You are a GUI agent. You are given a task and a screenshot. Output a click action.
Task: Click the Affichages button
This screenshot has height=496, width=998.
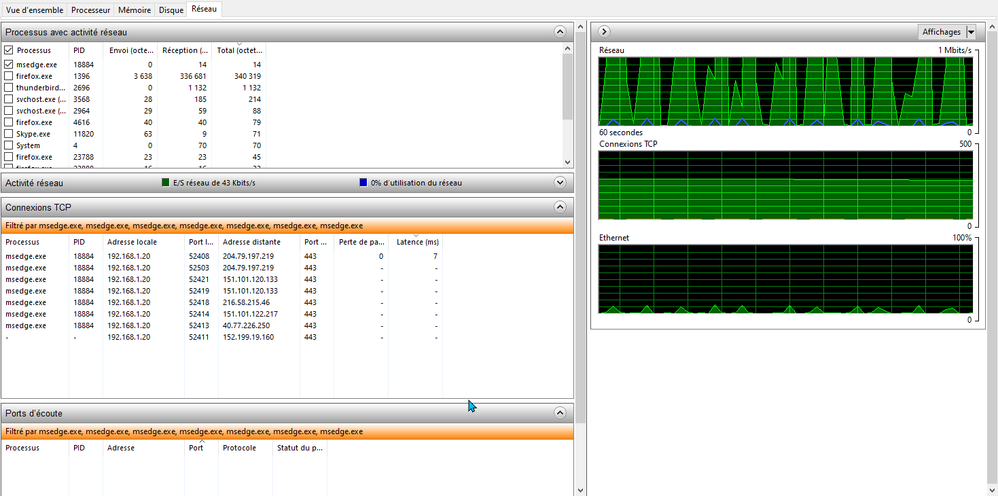[941, 32]
